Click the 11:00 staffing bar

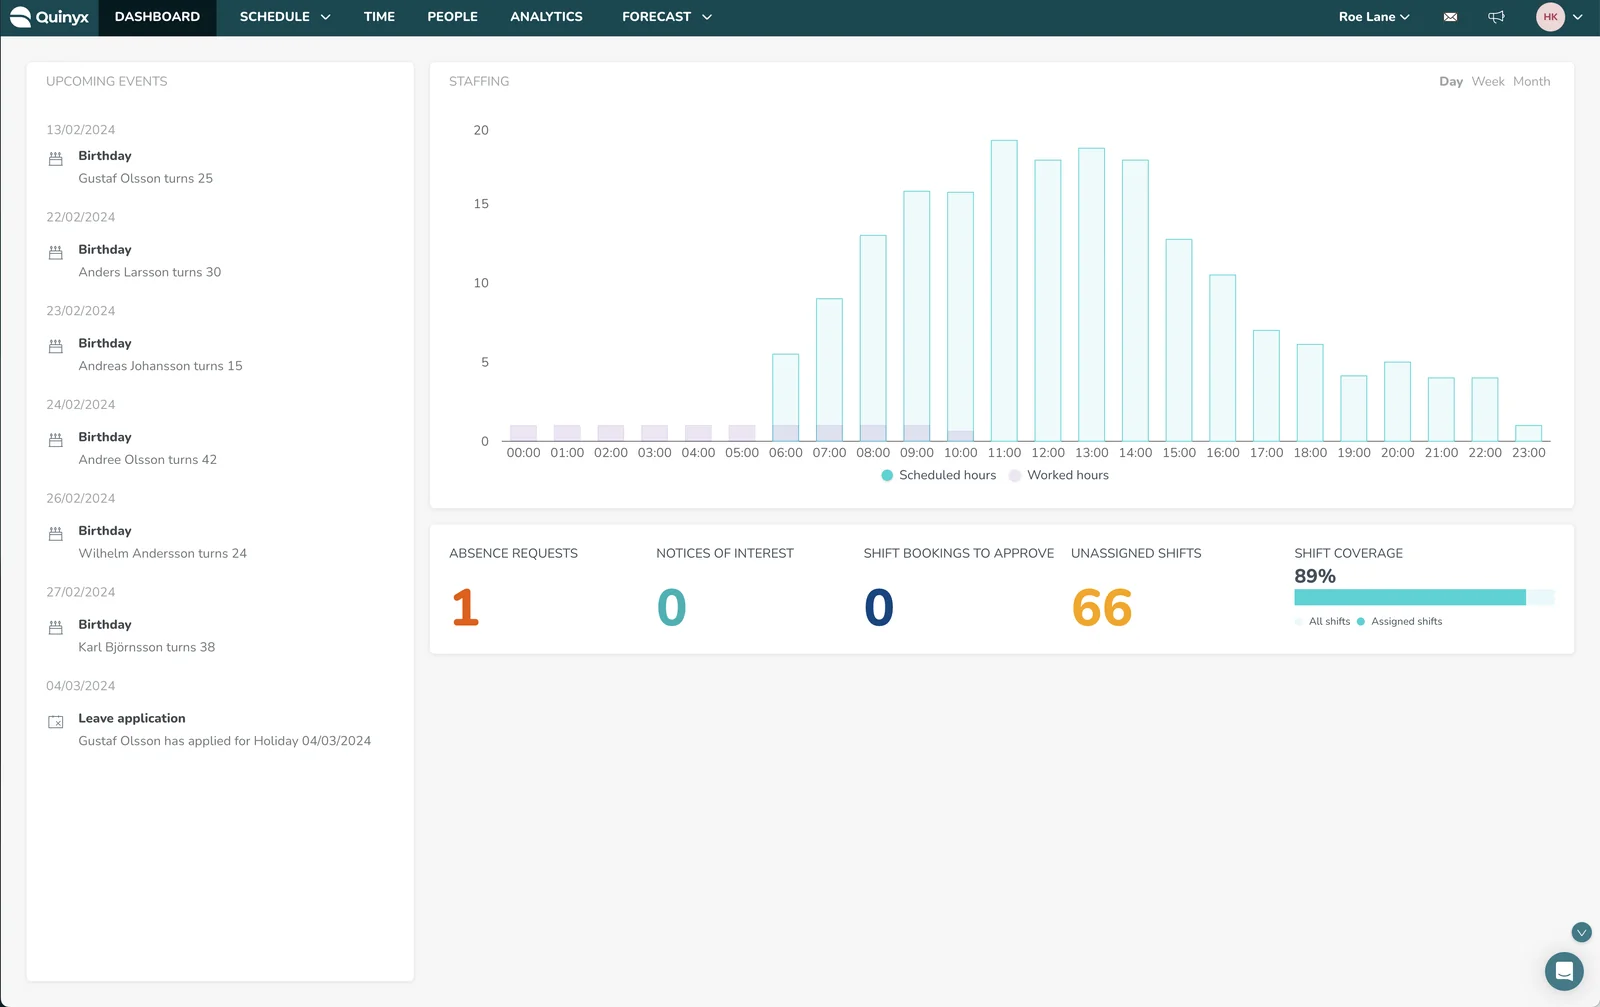pos(1004,291)
